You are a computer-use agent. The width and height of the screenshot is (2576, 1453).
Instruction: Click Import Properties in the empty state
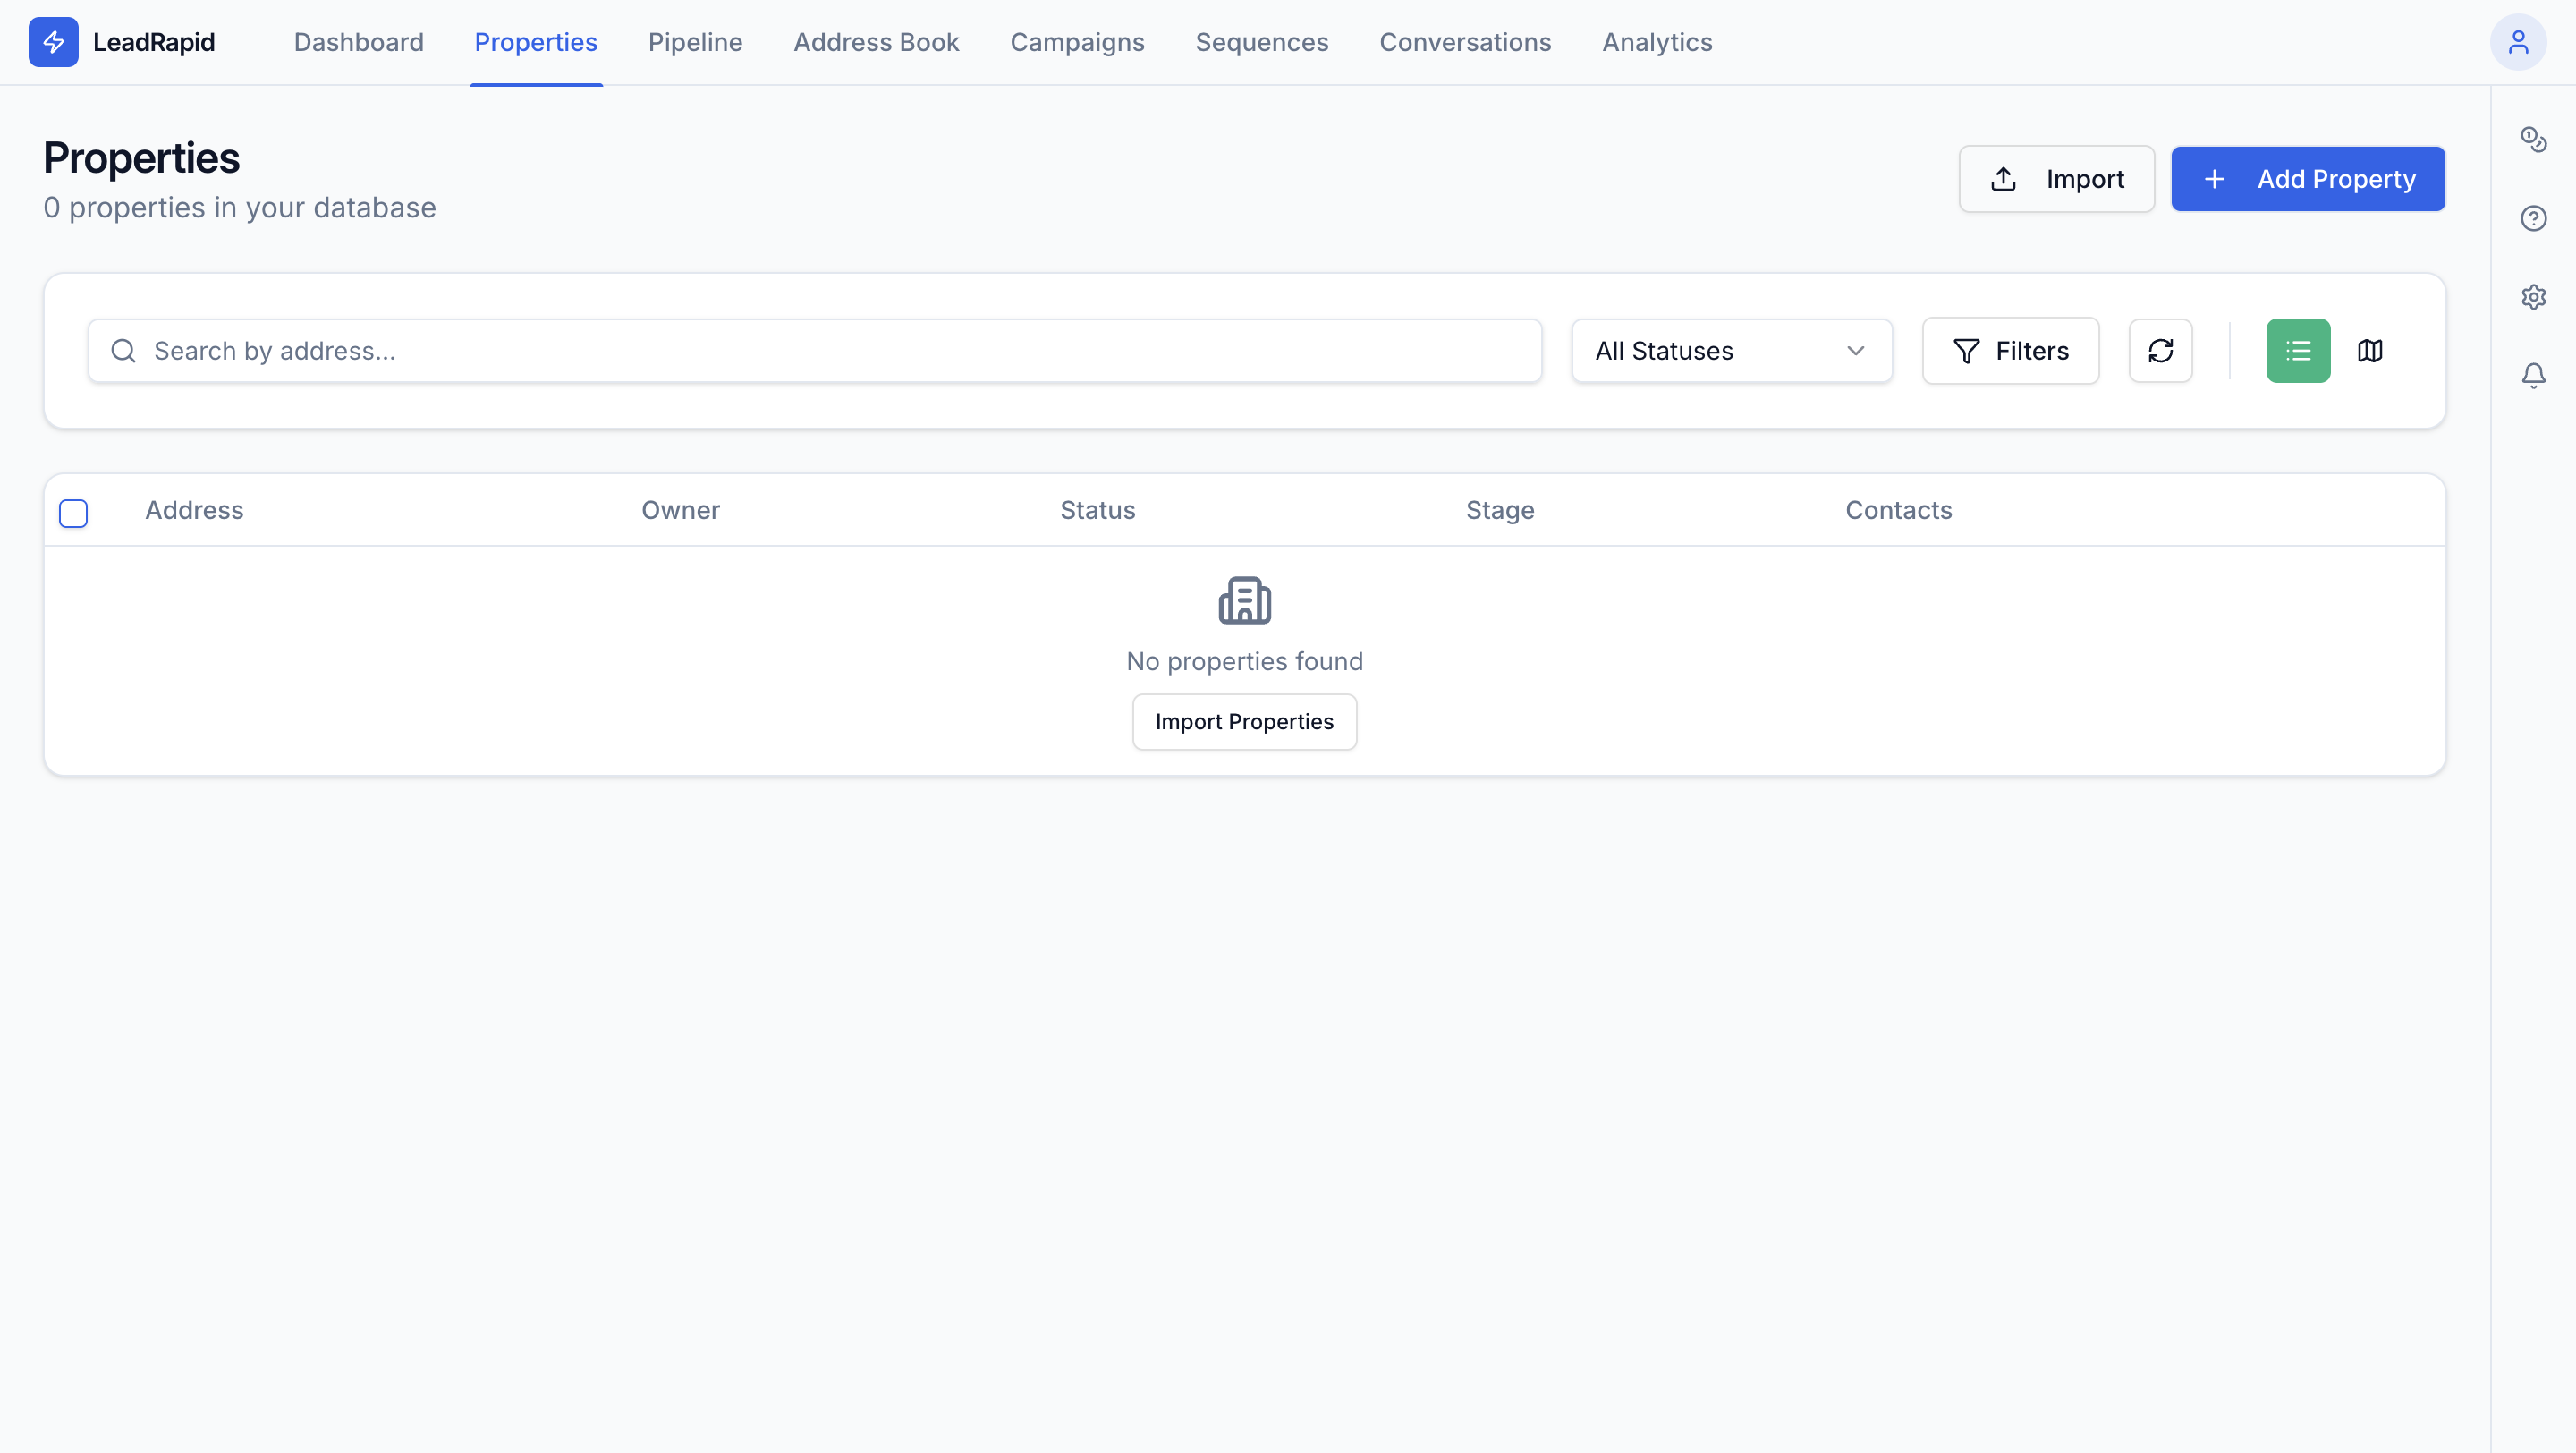1244,721
